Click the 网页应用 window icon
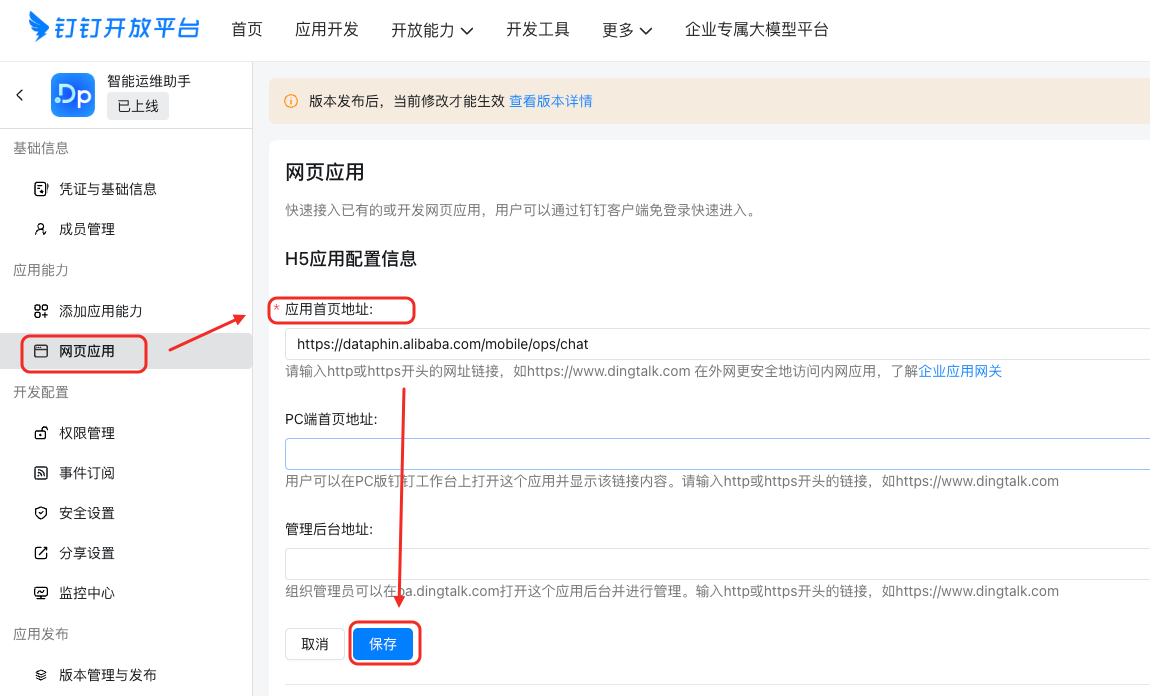Viewport: 1150px width, 696px height. (x=41, y=351)
